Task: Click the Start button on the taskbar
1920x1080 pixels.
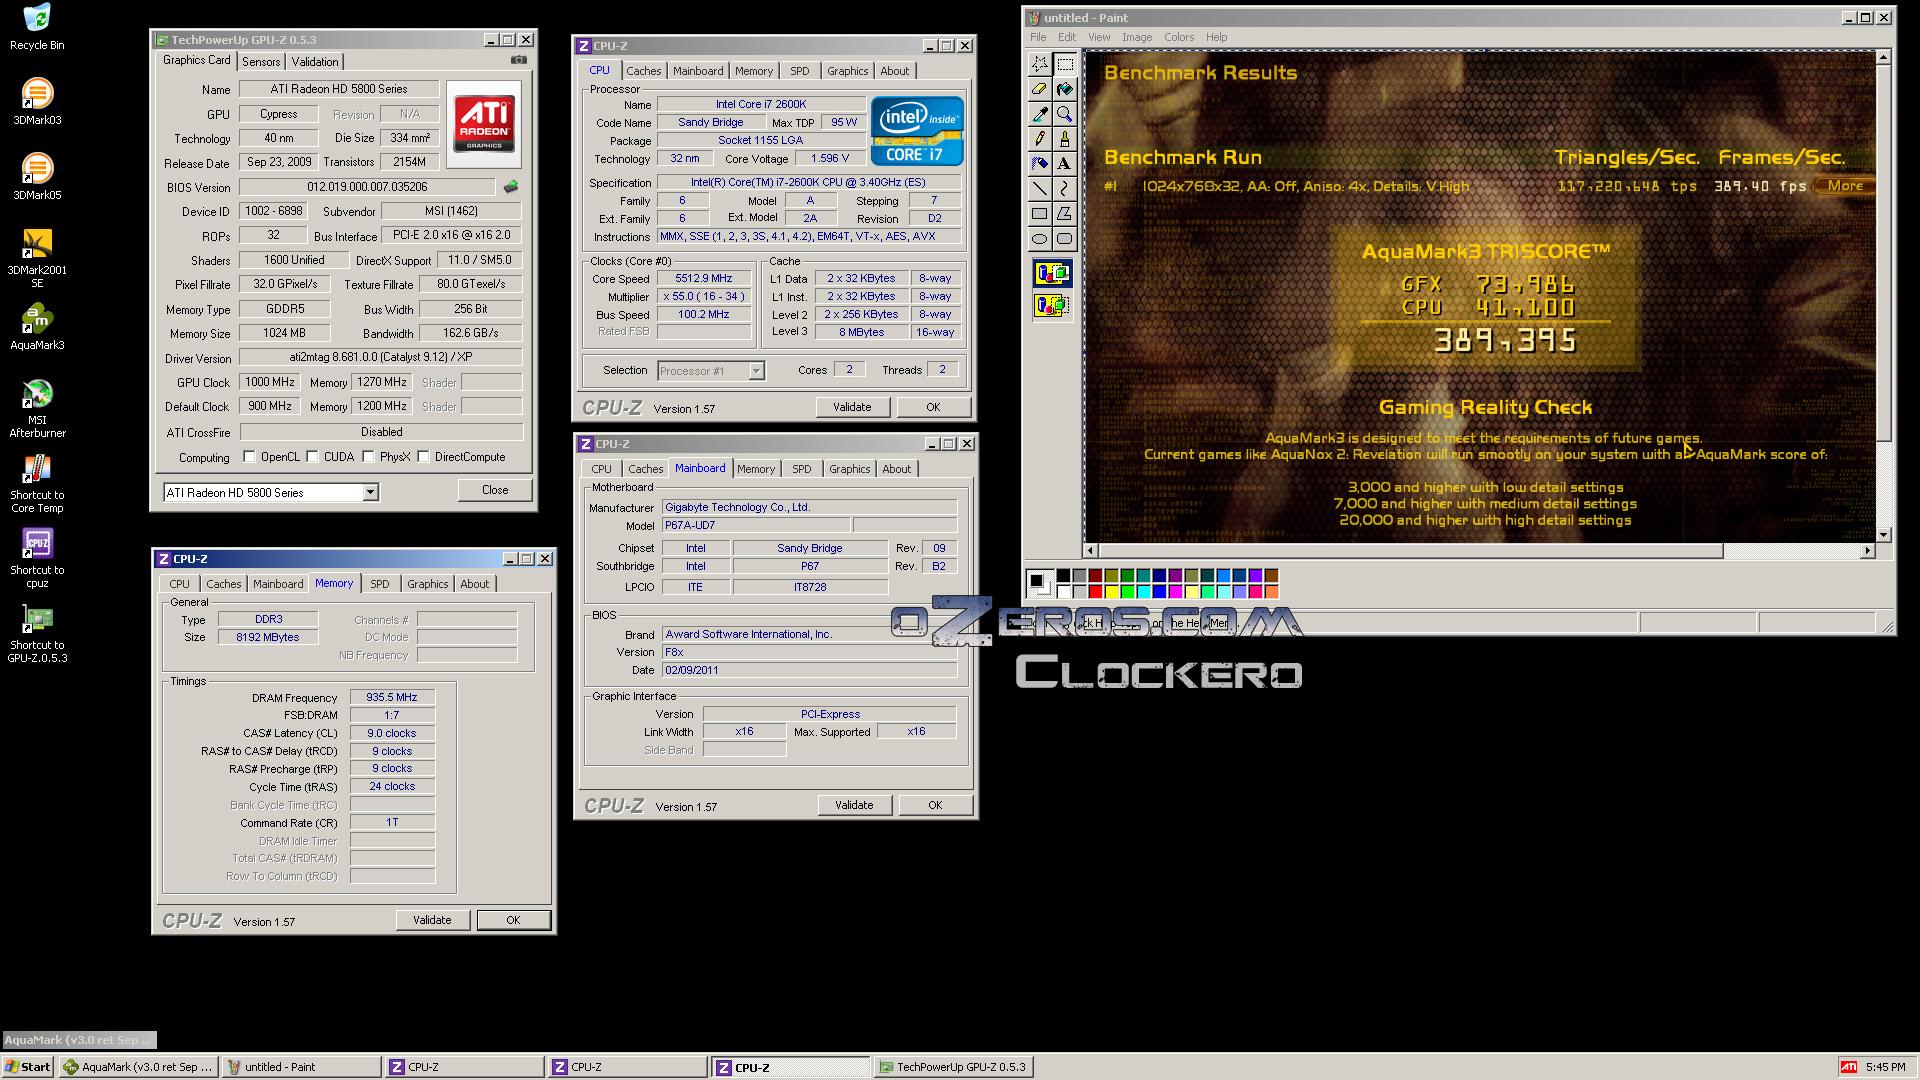Action: (28, 1067)
